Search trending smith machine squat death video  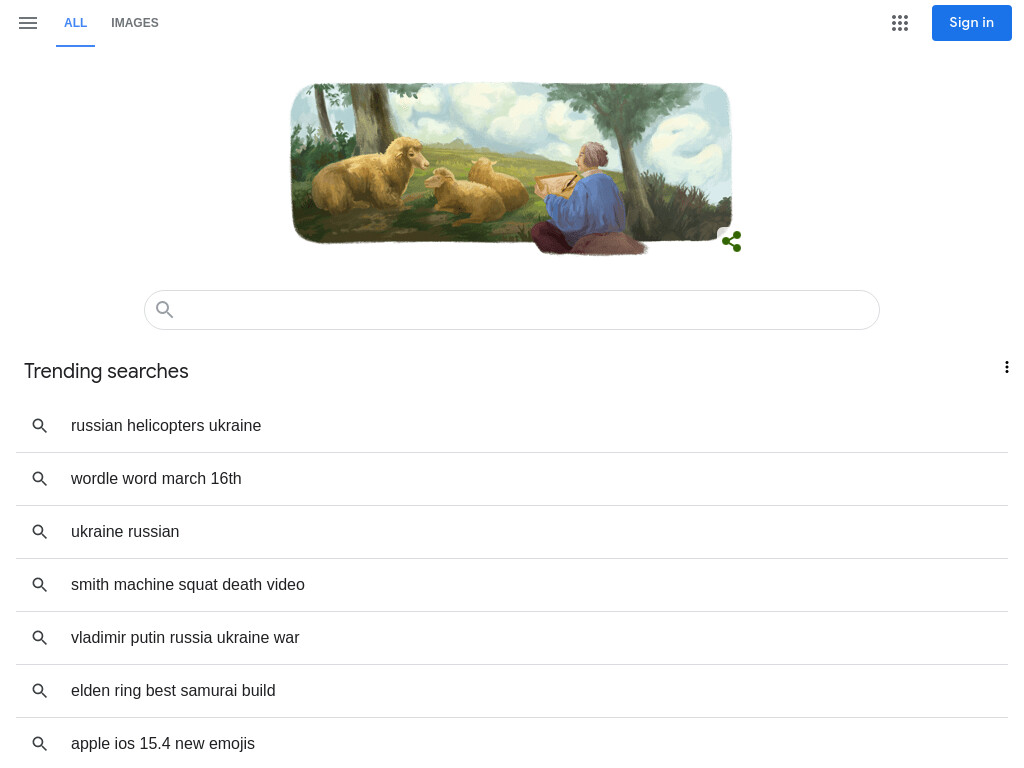click(512, 584)
